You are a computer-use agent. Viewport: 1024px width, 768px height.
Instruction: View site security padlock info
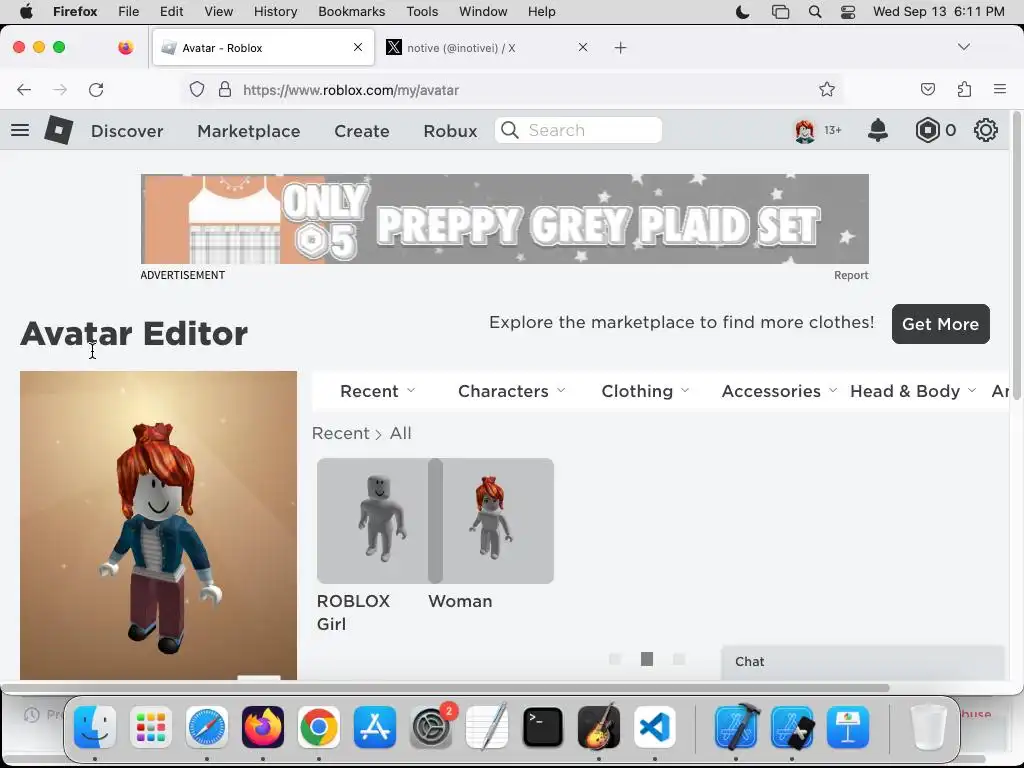pos(225,89)
